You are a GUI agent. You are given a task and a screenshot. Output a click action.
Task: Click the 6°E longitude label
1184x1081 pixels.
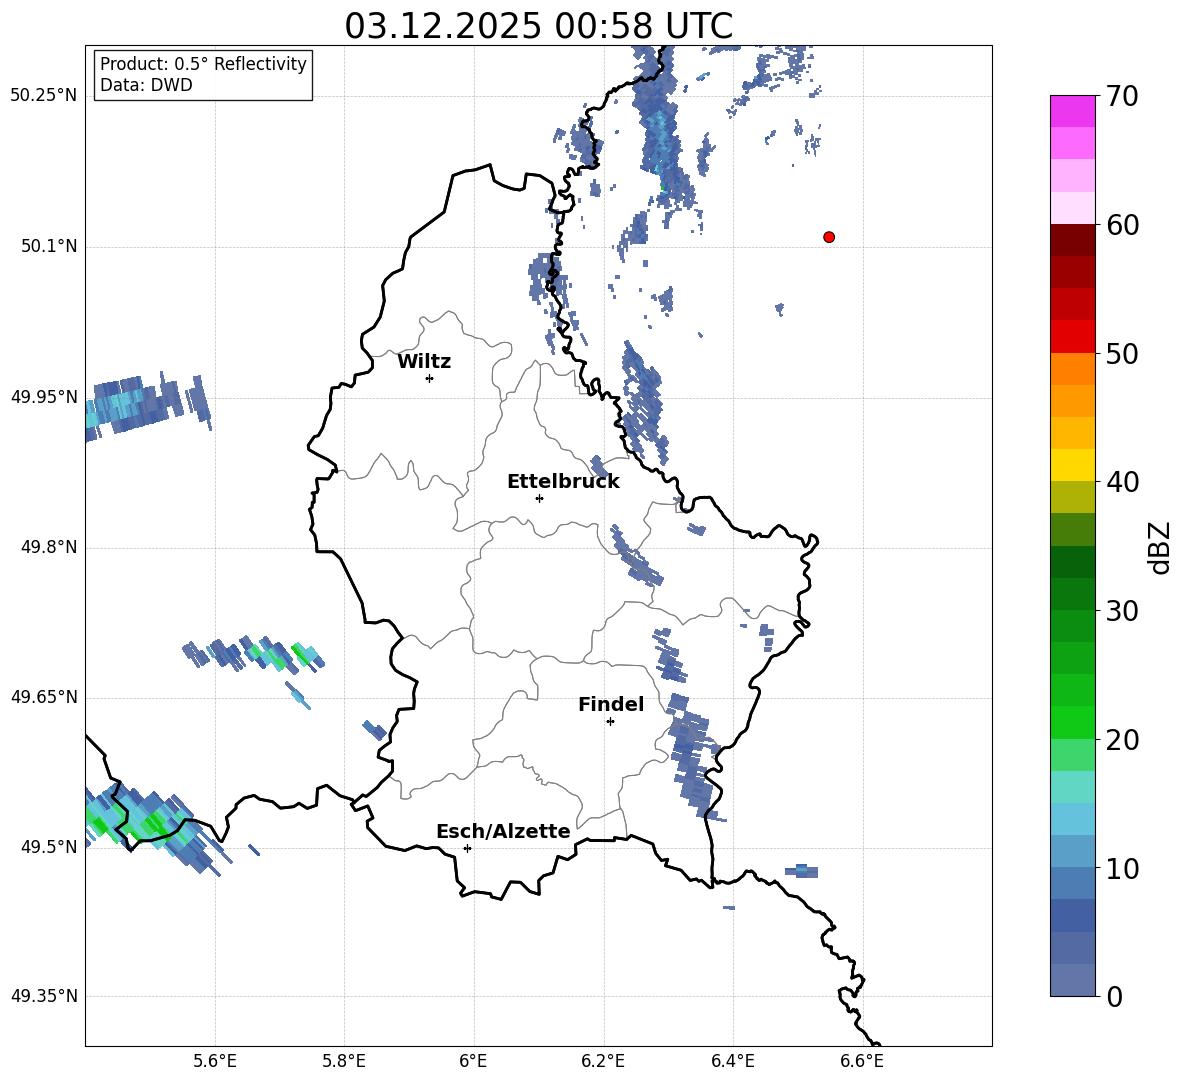[x=473, y=1061]
